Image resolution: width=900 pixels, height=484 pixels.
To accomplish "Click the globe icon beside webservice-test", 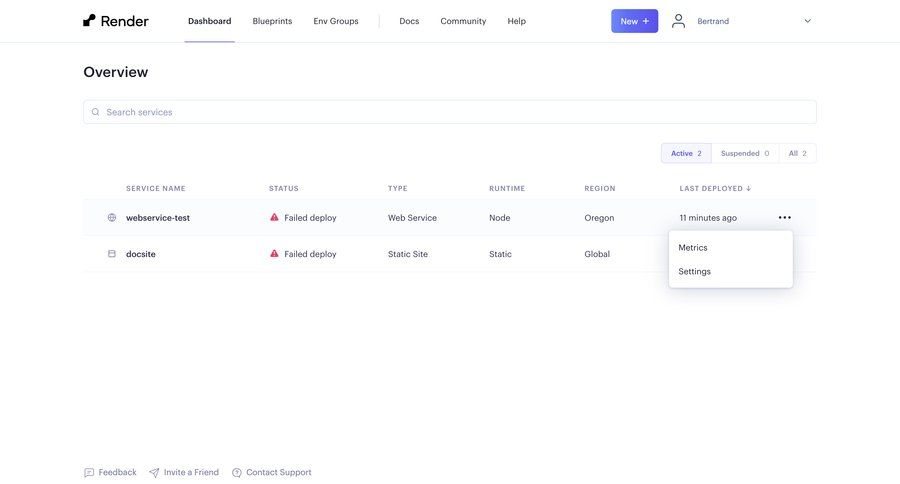I will (112, 218).
